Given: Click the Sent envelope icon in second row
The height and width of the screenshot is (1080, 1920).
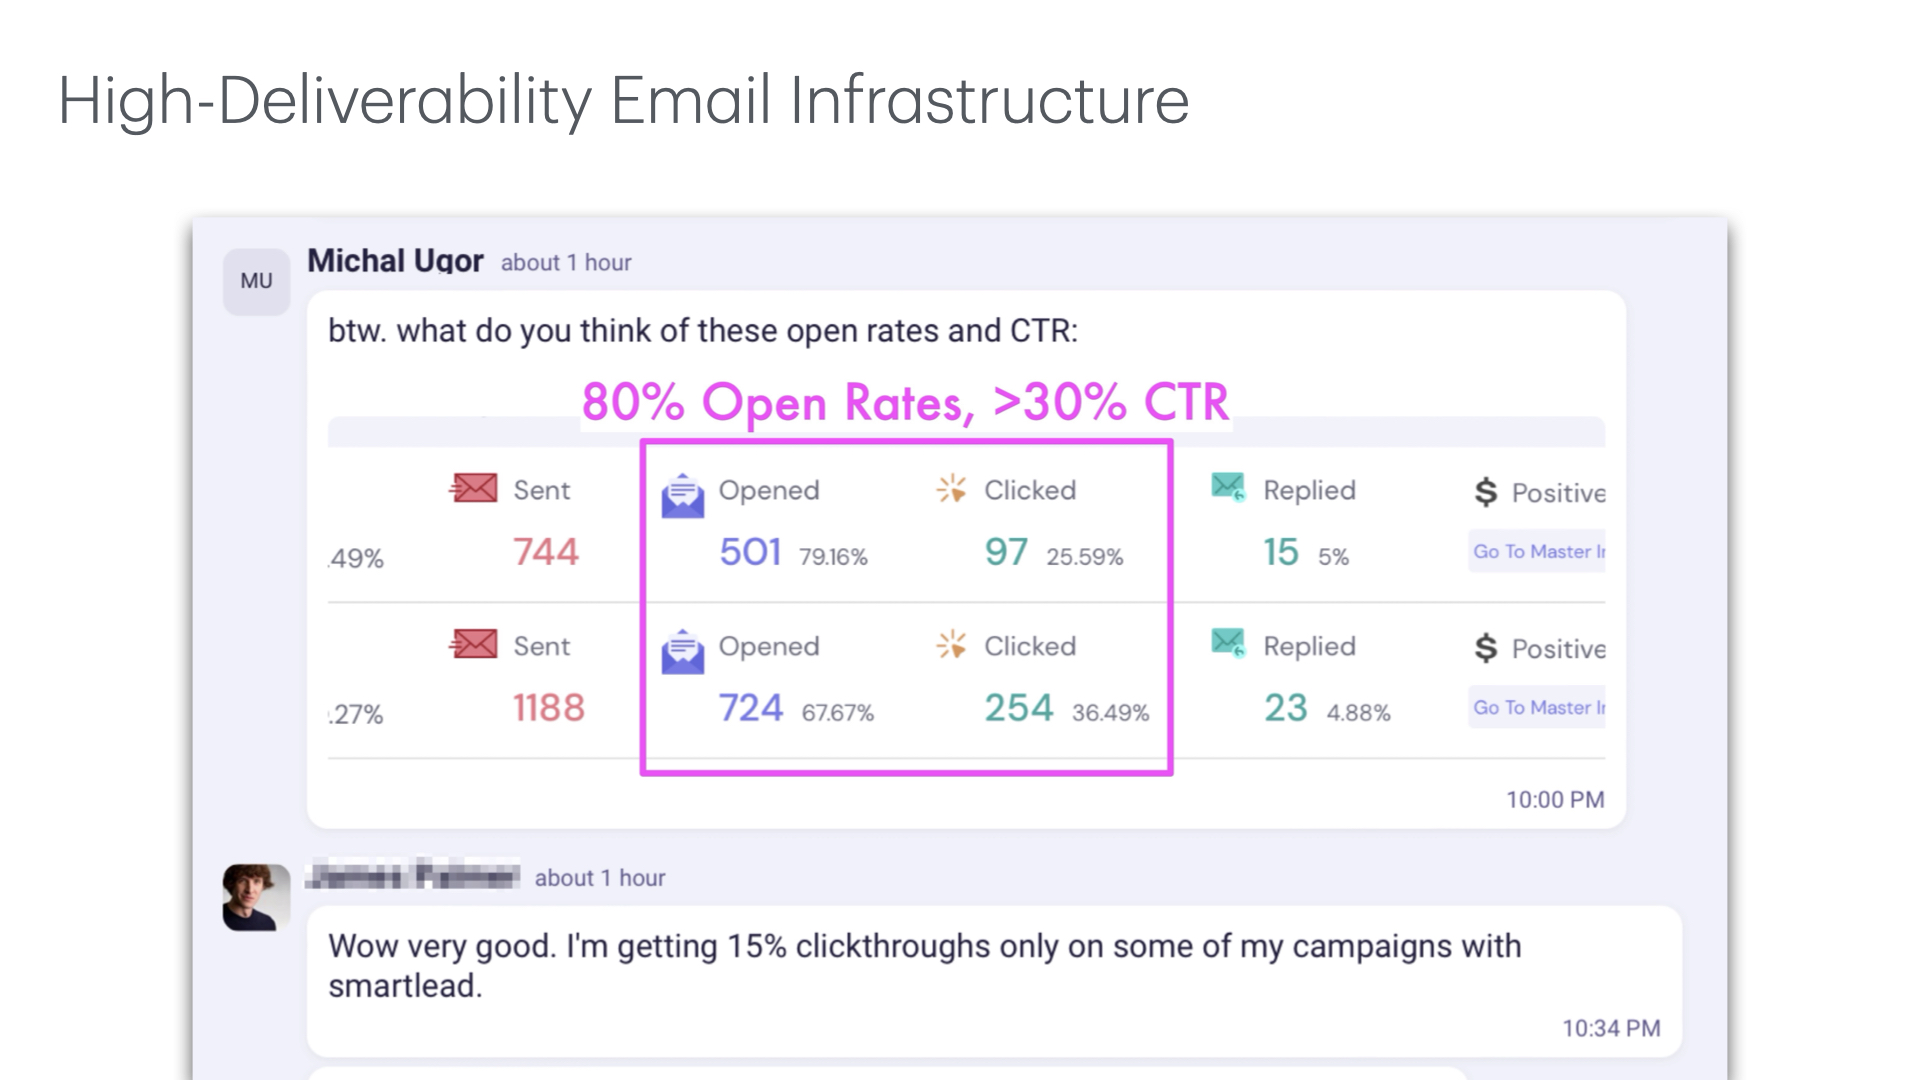Looking at the screenshot, I should 473,645.
